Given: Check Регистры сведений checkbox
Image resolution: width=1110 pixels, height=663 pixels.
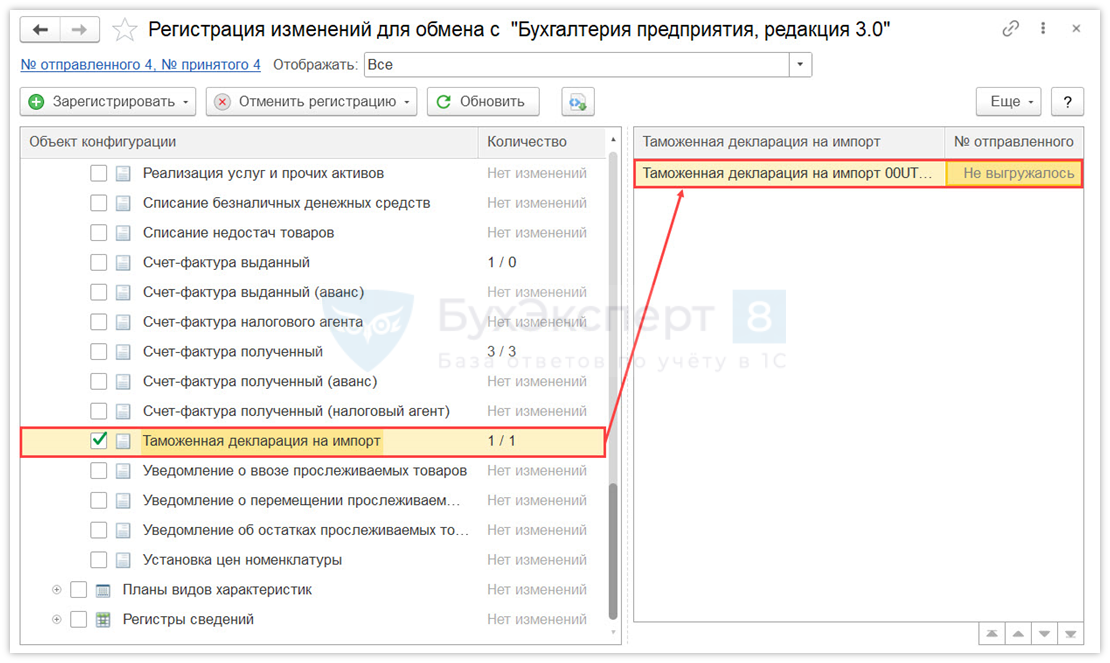Looking at the screenshot, I should pos(79,619).
